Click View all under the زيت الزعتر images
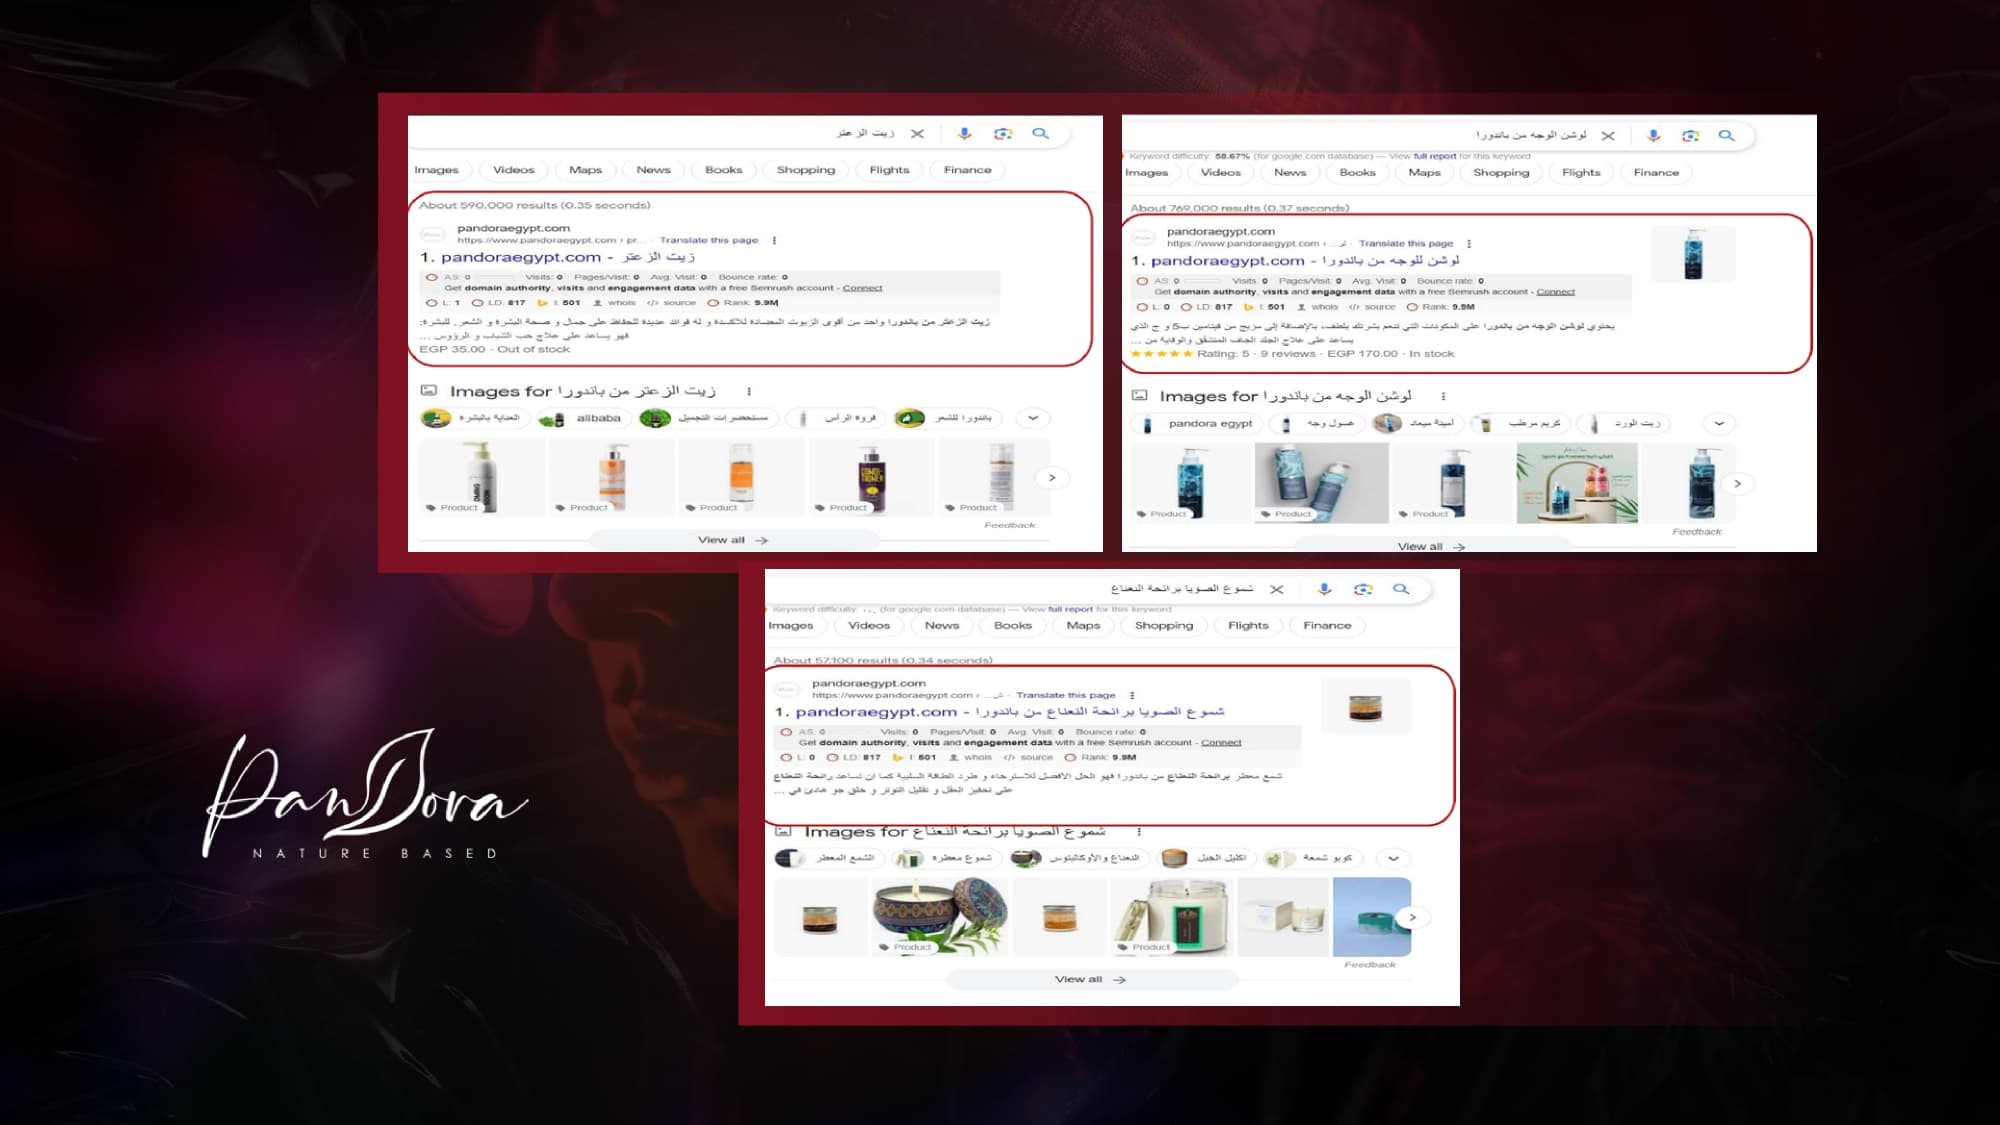The width and height of the screenshot is (2000, 1125). coord(733,540)
